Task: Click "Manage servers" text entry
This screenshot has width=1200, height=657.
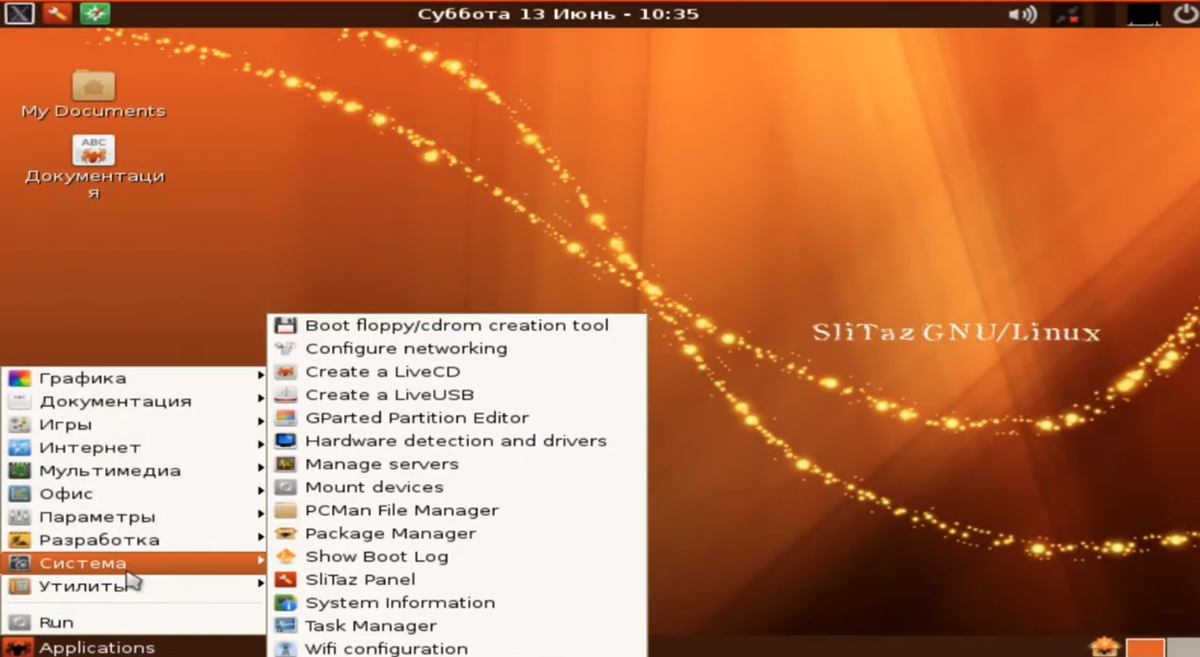Action: click(x=382, y=464)
